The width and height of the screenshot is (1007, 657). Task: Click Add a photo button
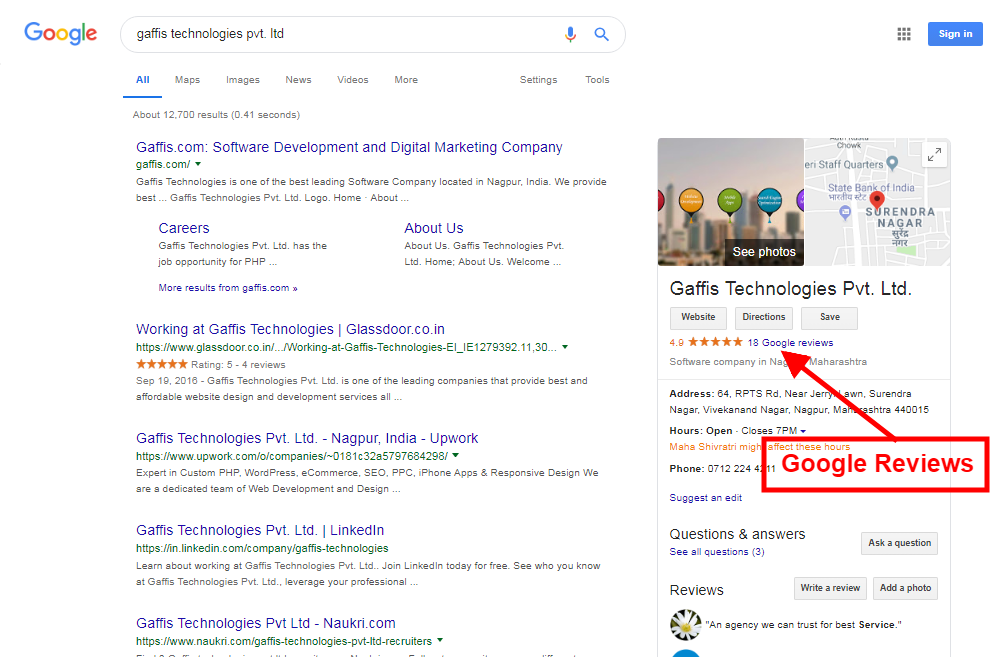click(906, 588)
